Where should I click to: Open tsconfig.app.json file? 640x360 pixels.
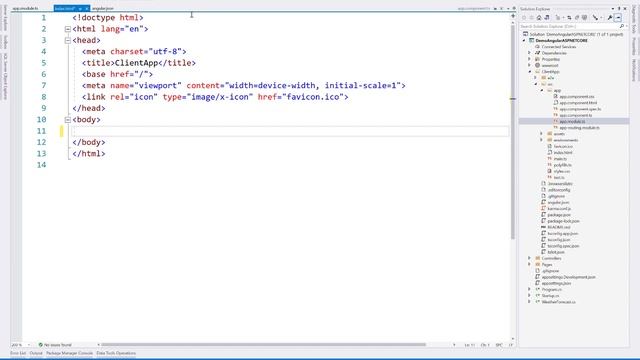(562, 233)
